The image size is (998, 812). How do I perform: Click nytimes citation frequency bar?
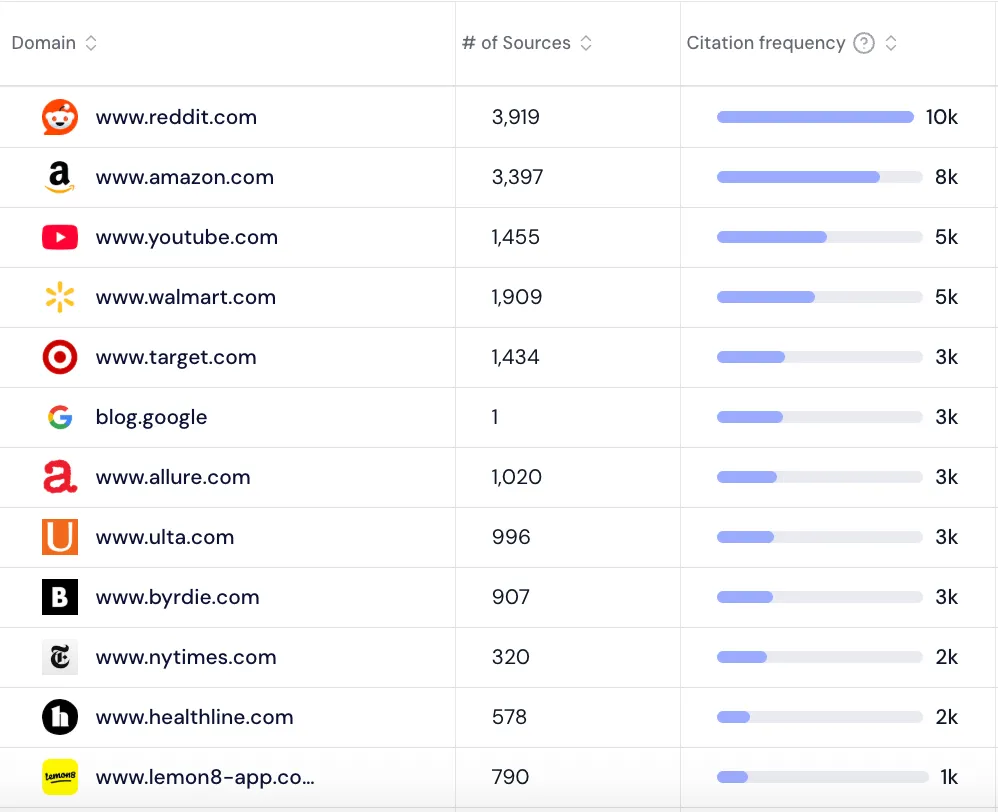(x=820, y=657)
